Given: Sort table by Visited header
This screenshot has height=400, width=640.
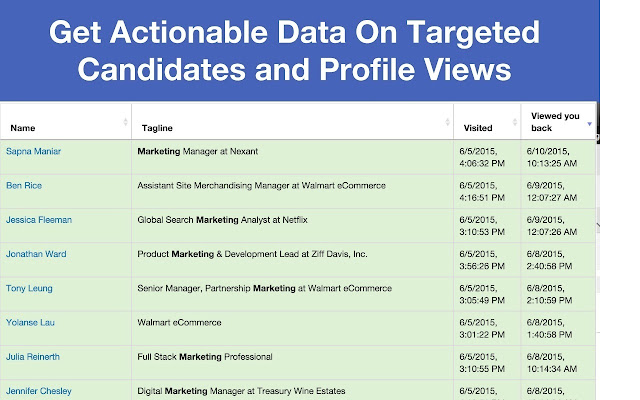Looking at the screenshot, I should pyautogui.click(x=478, y=128).
